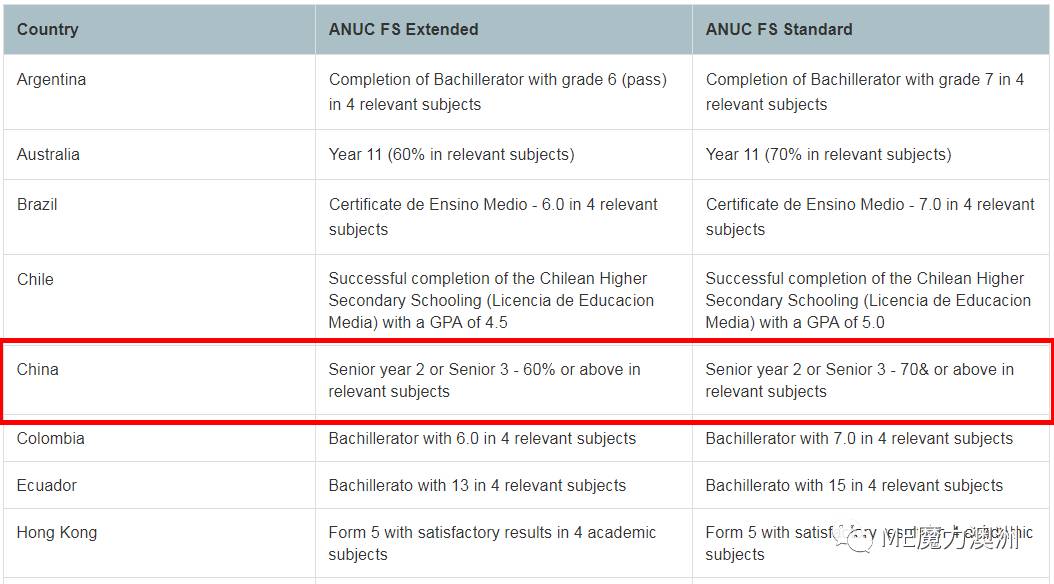Select the Ecuador row label

46,485
